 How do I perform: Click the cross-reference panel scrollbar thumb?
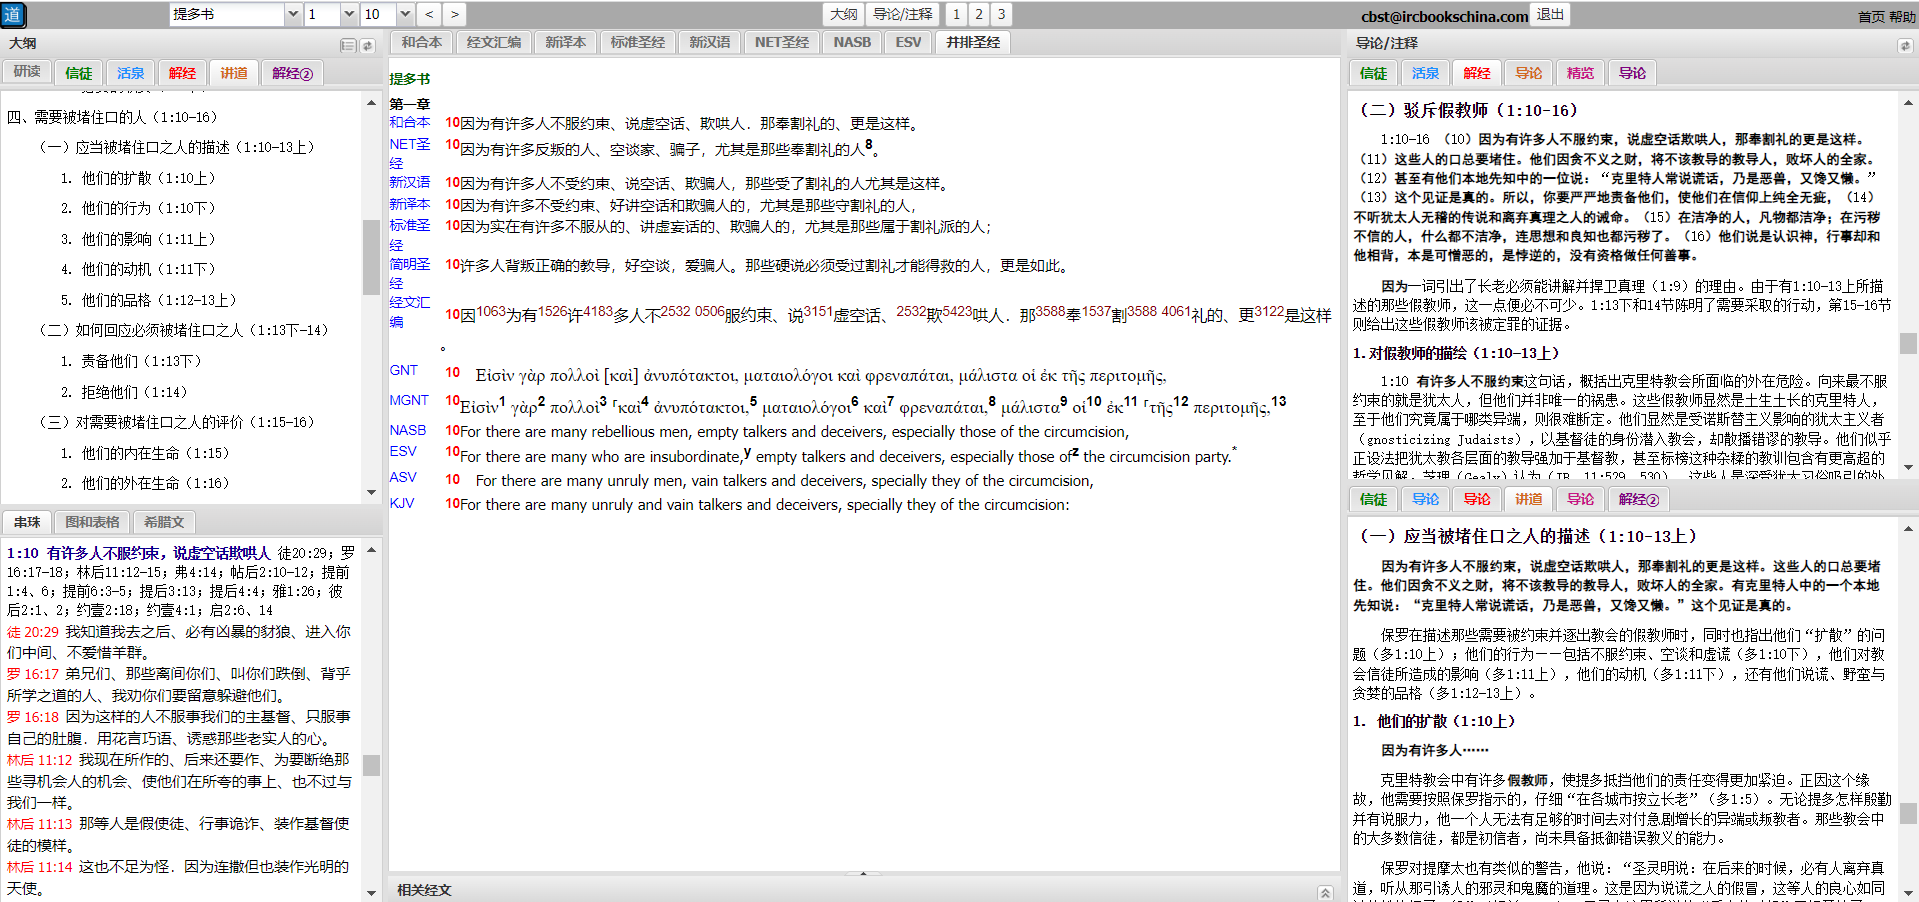[371, 765]
